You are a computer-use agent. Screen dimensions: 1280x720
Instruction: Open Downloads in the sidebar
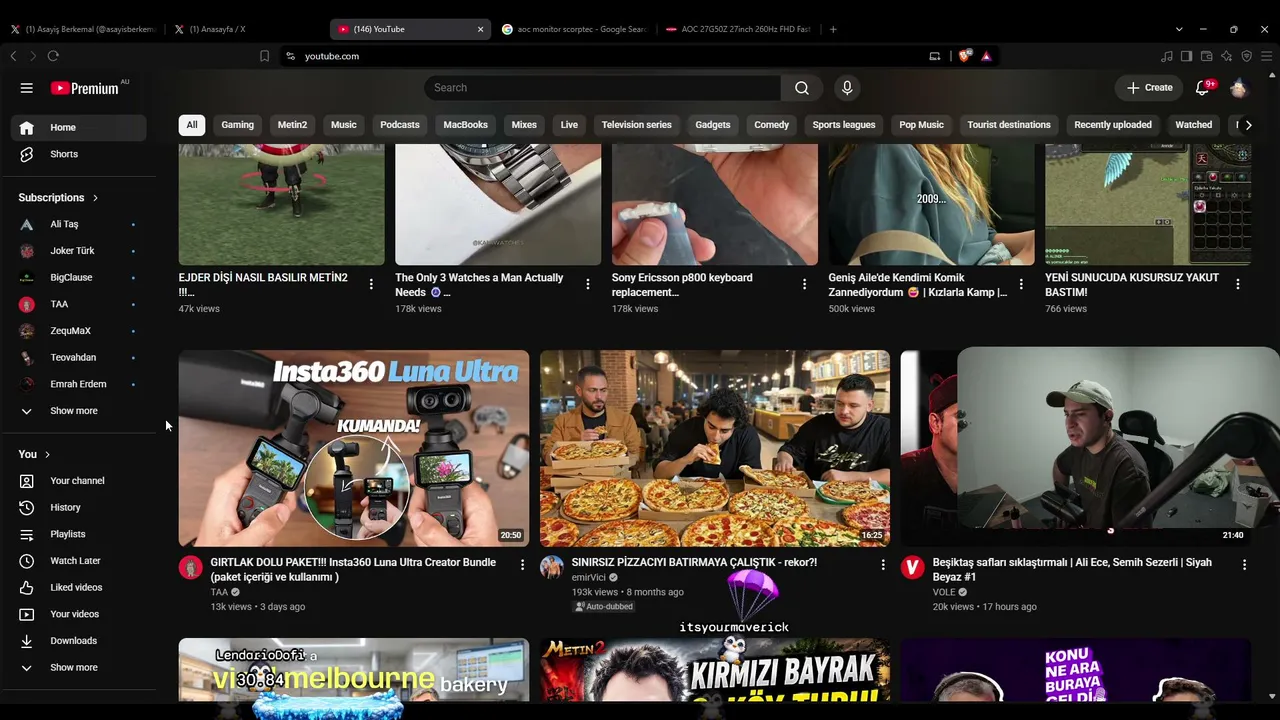[80, 641]
